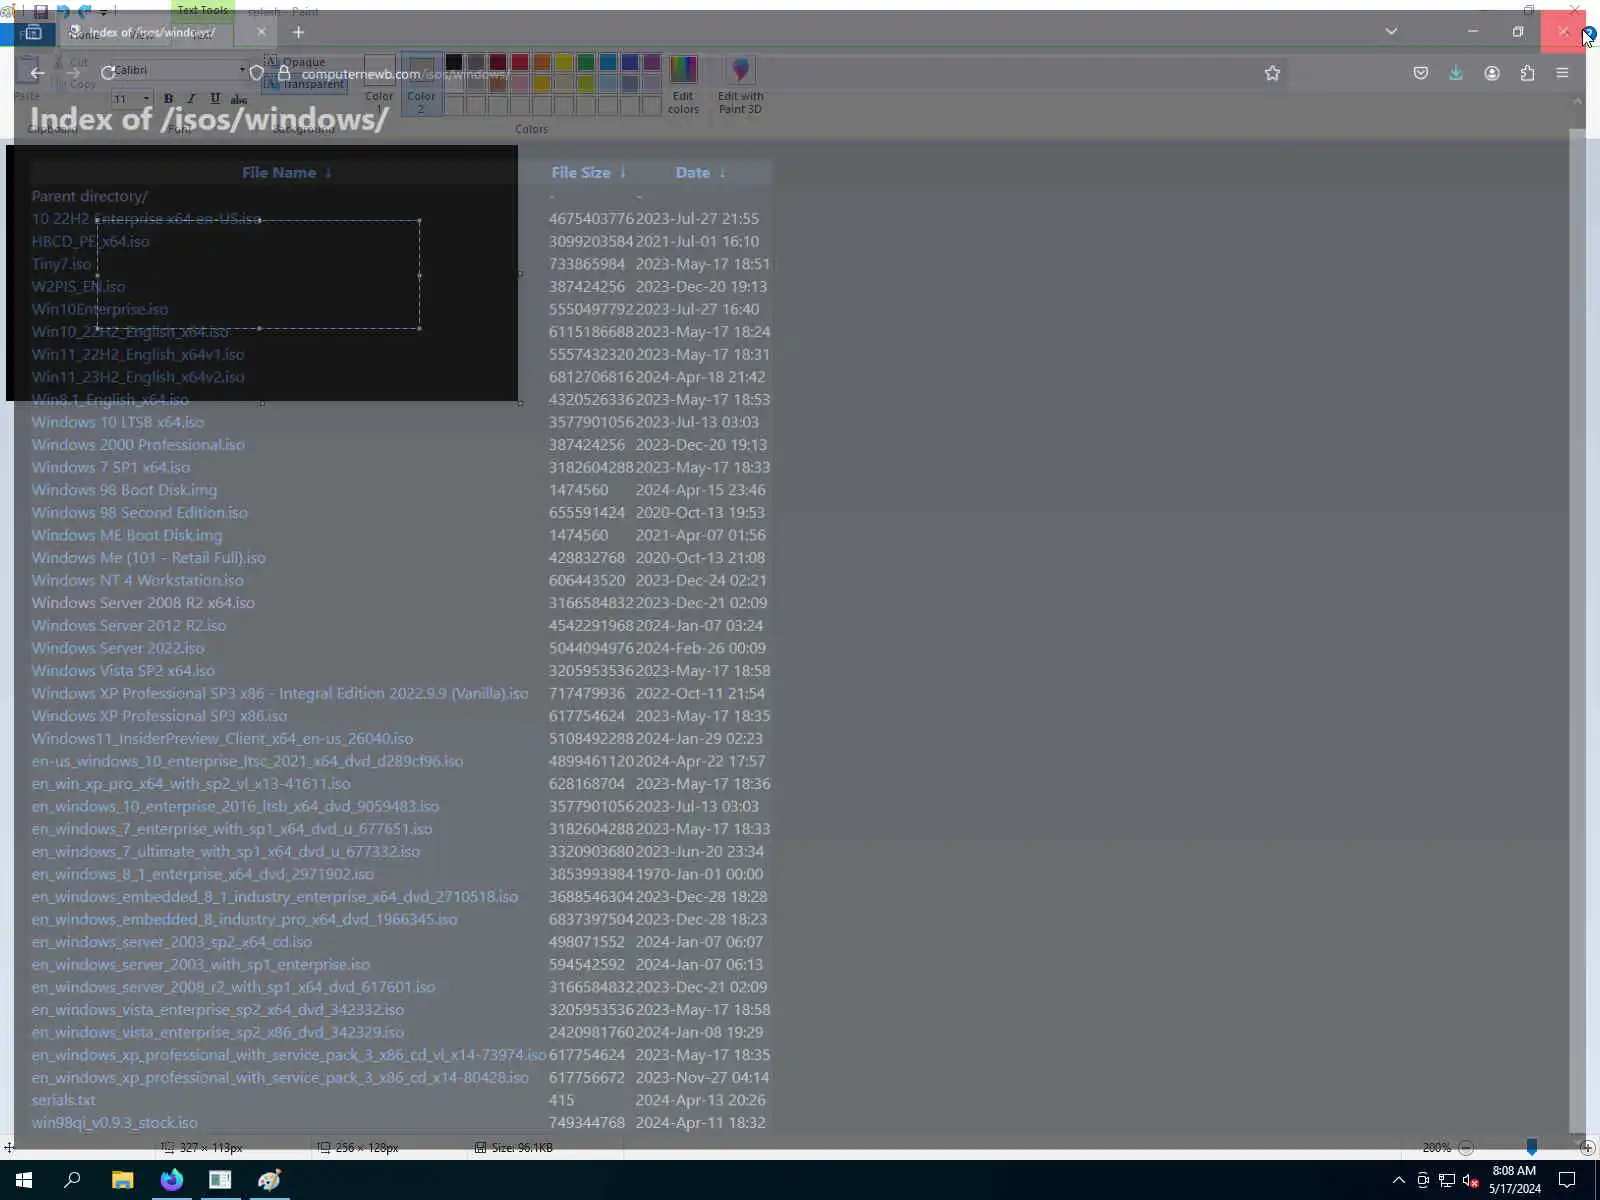This screenshot has height=1200, width=1600.
Task: Click 'Size: 96.1KB' in Paint status bar
Action: pyautogui.click(x=522, y=1148)
